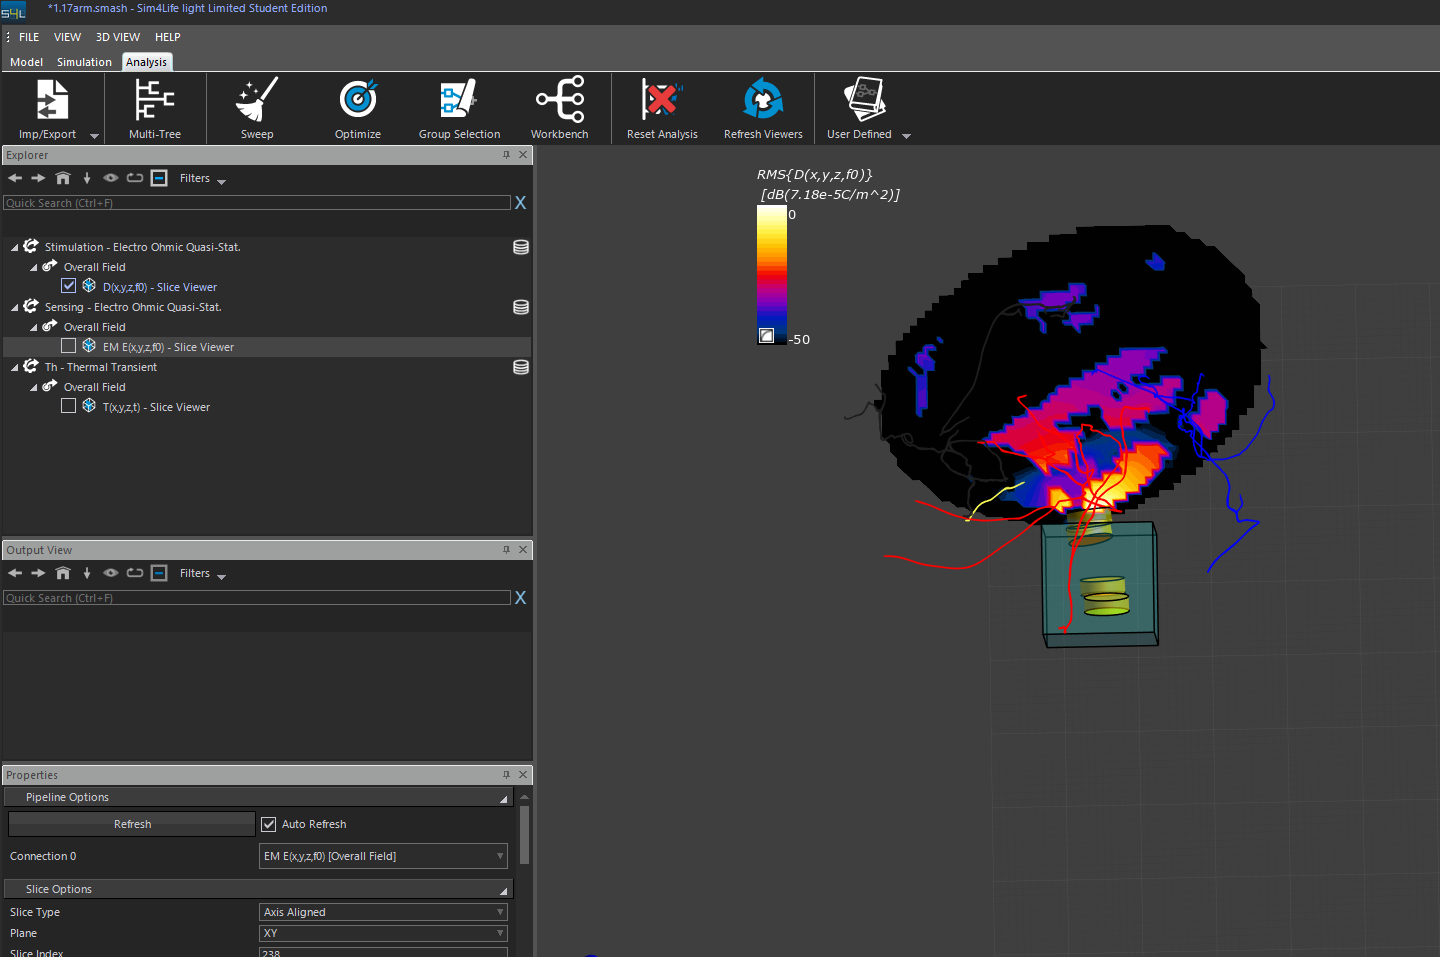Open the Workbench
The width and height of the screenshot is (1440, 957).
pyautogui.click(x=560, y=108)
